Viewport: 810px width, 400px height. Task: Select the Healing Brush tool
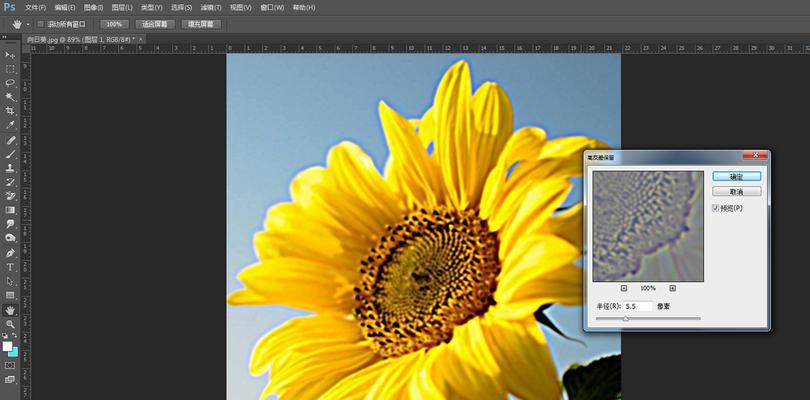10,140
